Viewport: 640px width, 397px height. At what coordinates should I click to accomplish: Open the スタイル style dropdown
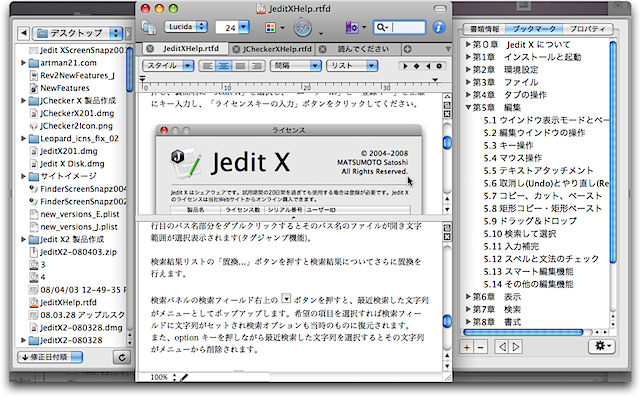coord(168,66)
